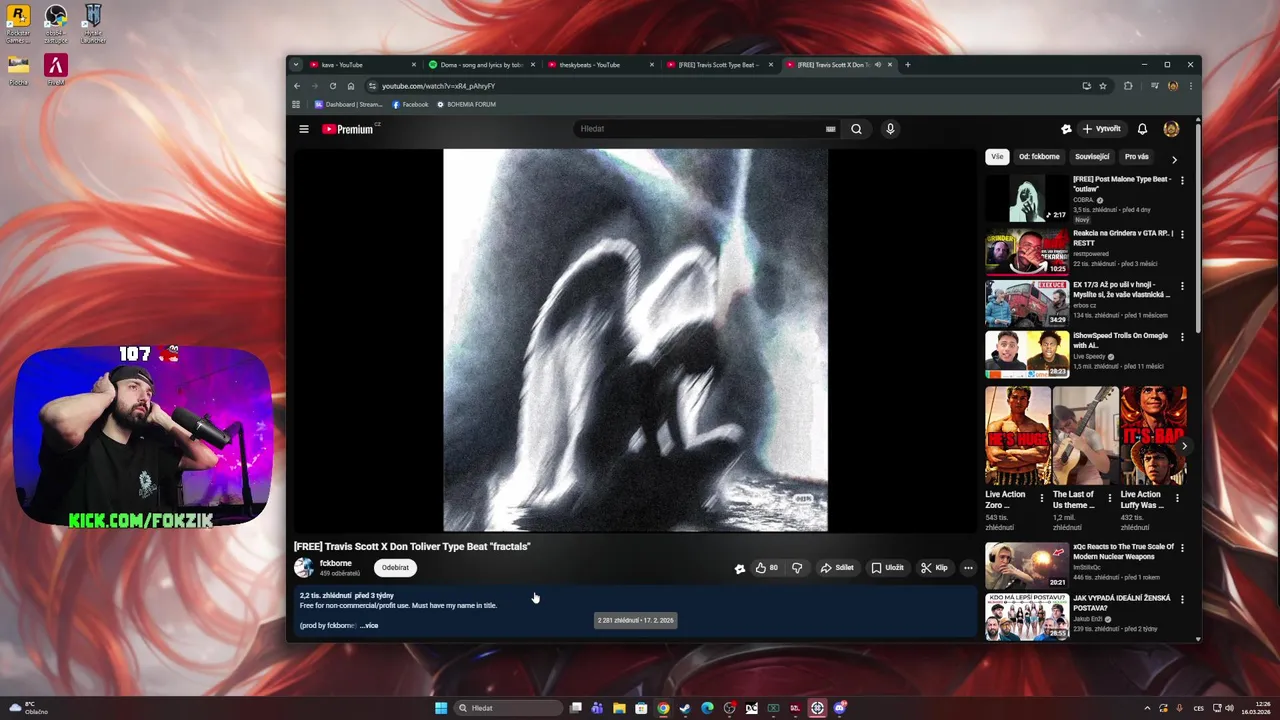Open options for The Last of Us theme short

(1109, 497)
